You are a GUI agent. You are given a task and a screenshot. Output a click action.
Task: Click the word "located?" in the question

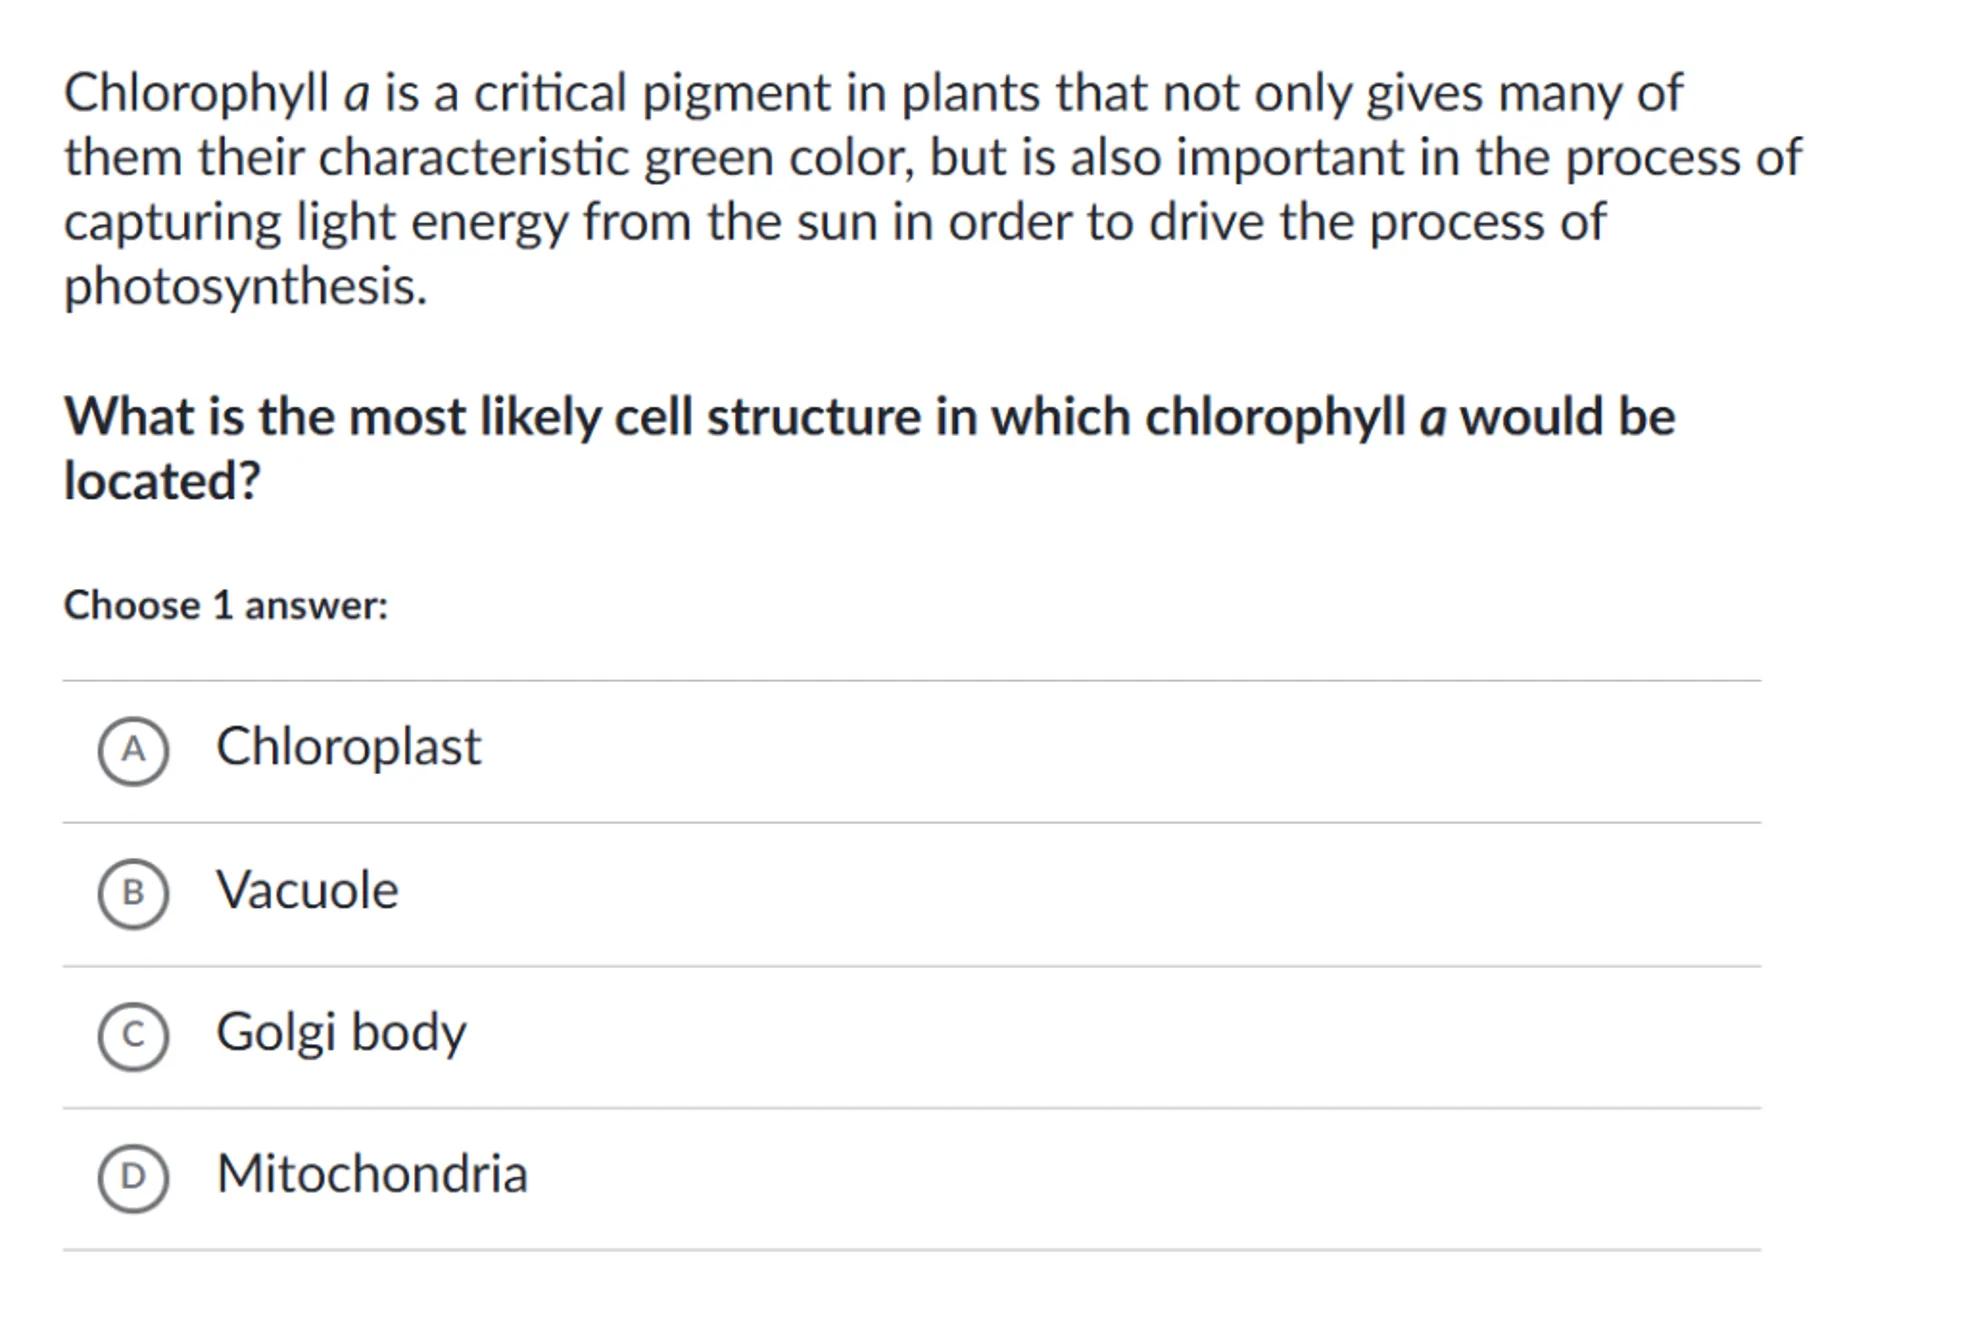point(162,481)
